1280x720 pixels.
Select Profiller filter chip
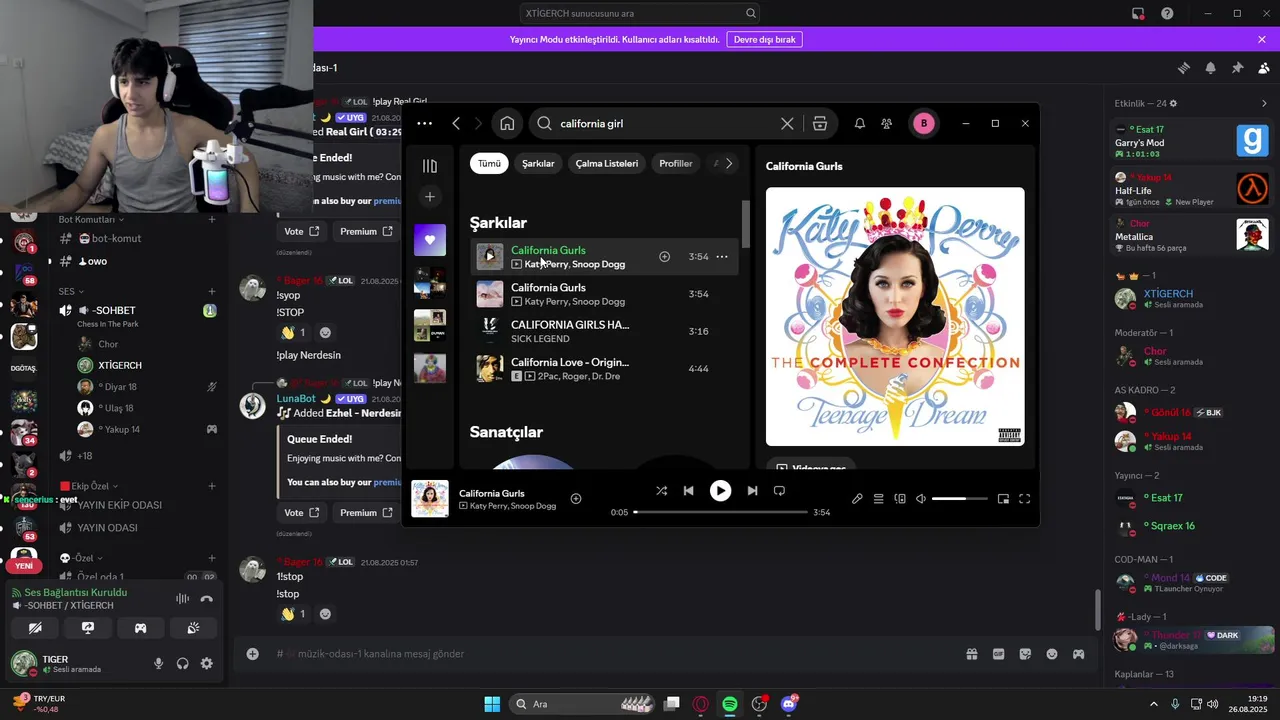676,163
